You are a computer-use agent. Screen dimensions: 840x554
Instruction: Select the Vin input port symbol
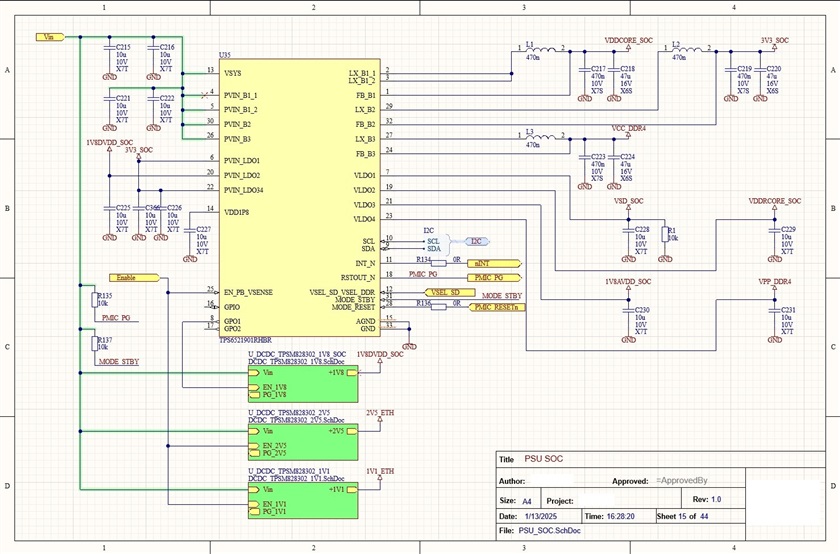tap(50, 37)
